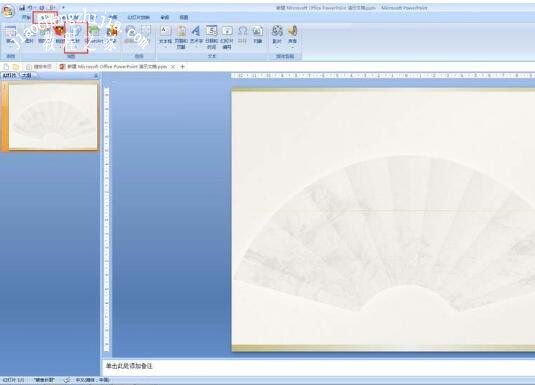The image size is (535, 385).
Task: Click the theme name in the status bar
Action: coord(44,380)
